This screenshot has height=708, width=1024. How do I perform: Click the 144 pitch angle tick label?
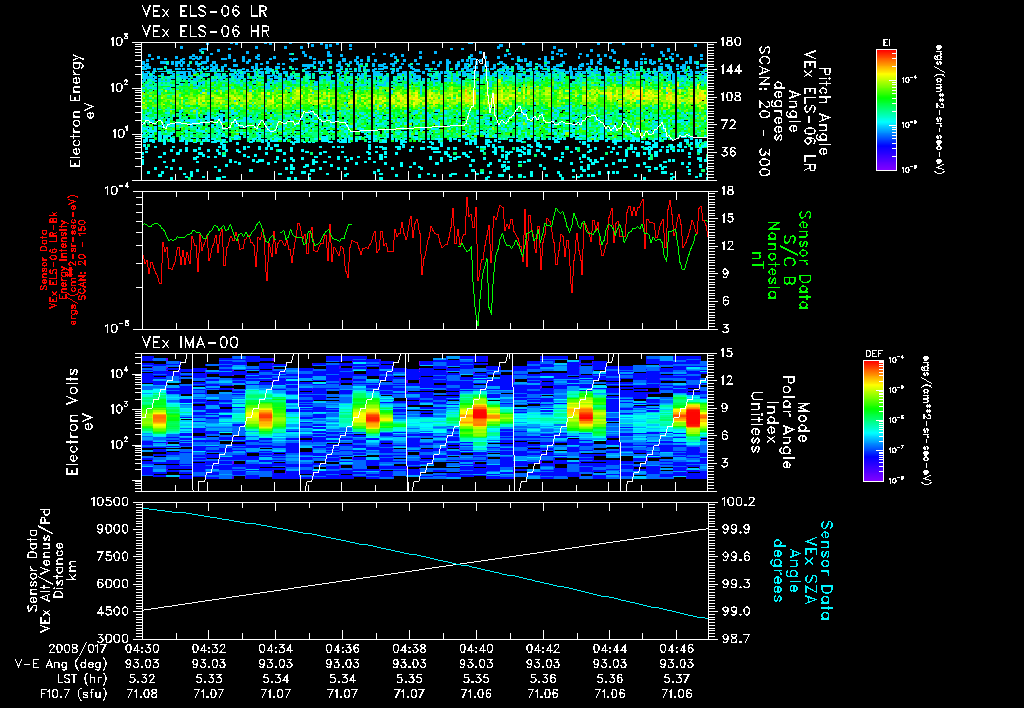tap(730, 69)
